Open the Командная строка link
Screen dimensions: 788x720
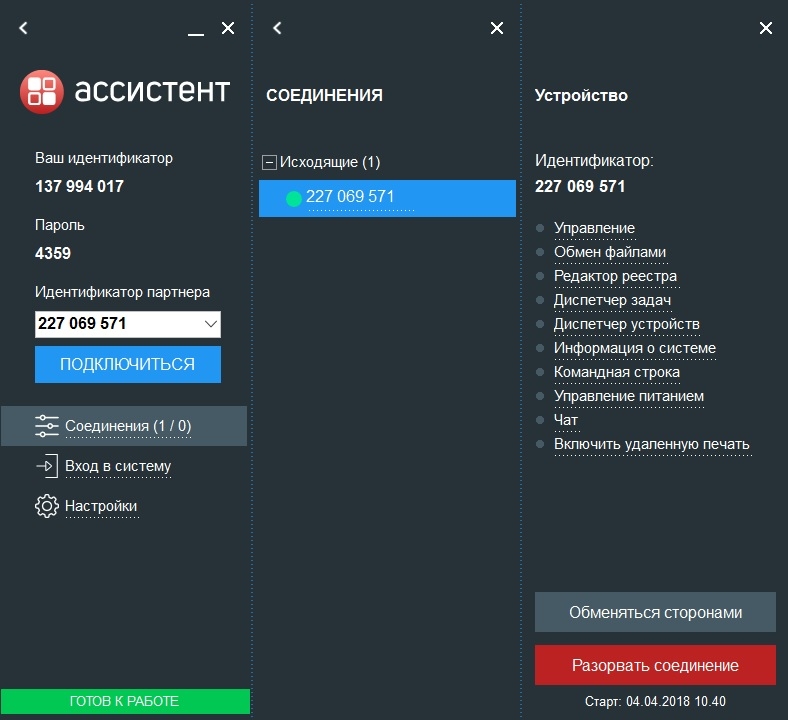(x=617, y=372)
